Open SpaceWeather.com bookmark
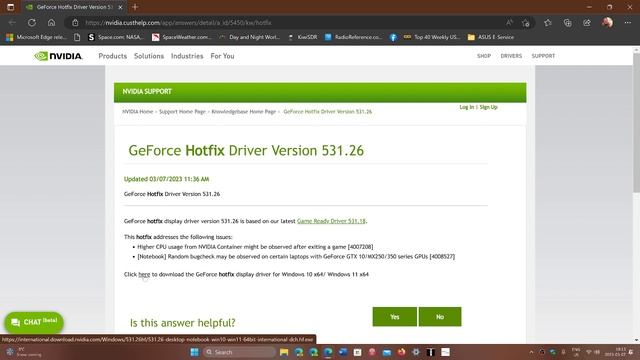Screen dimensions: 640x360 [x=182, y=37]
